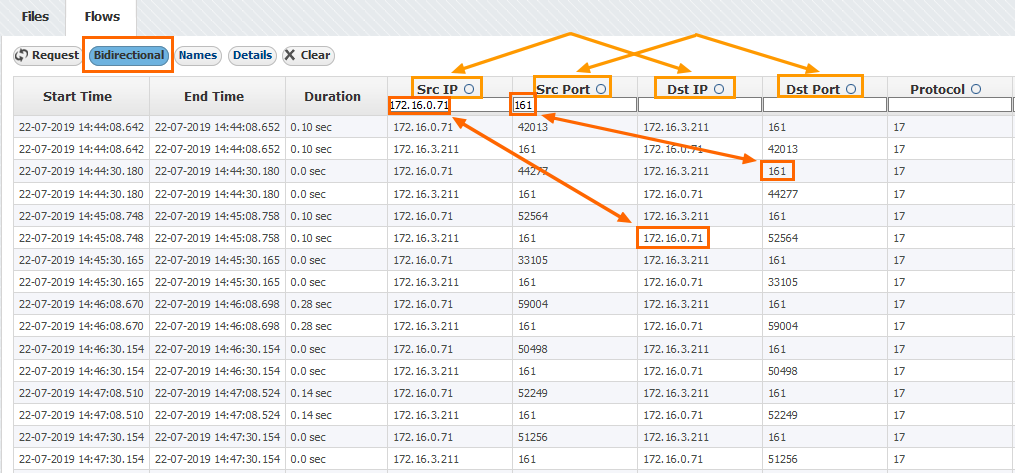Click the empty Dst Port filter field
Image resolution: width=1015 pixels, height=473 pixels.
tap(824, 105)
